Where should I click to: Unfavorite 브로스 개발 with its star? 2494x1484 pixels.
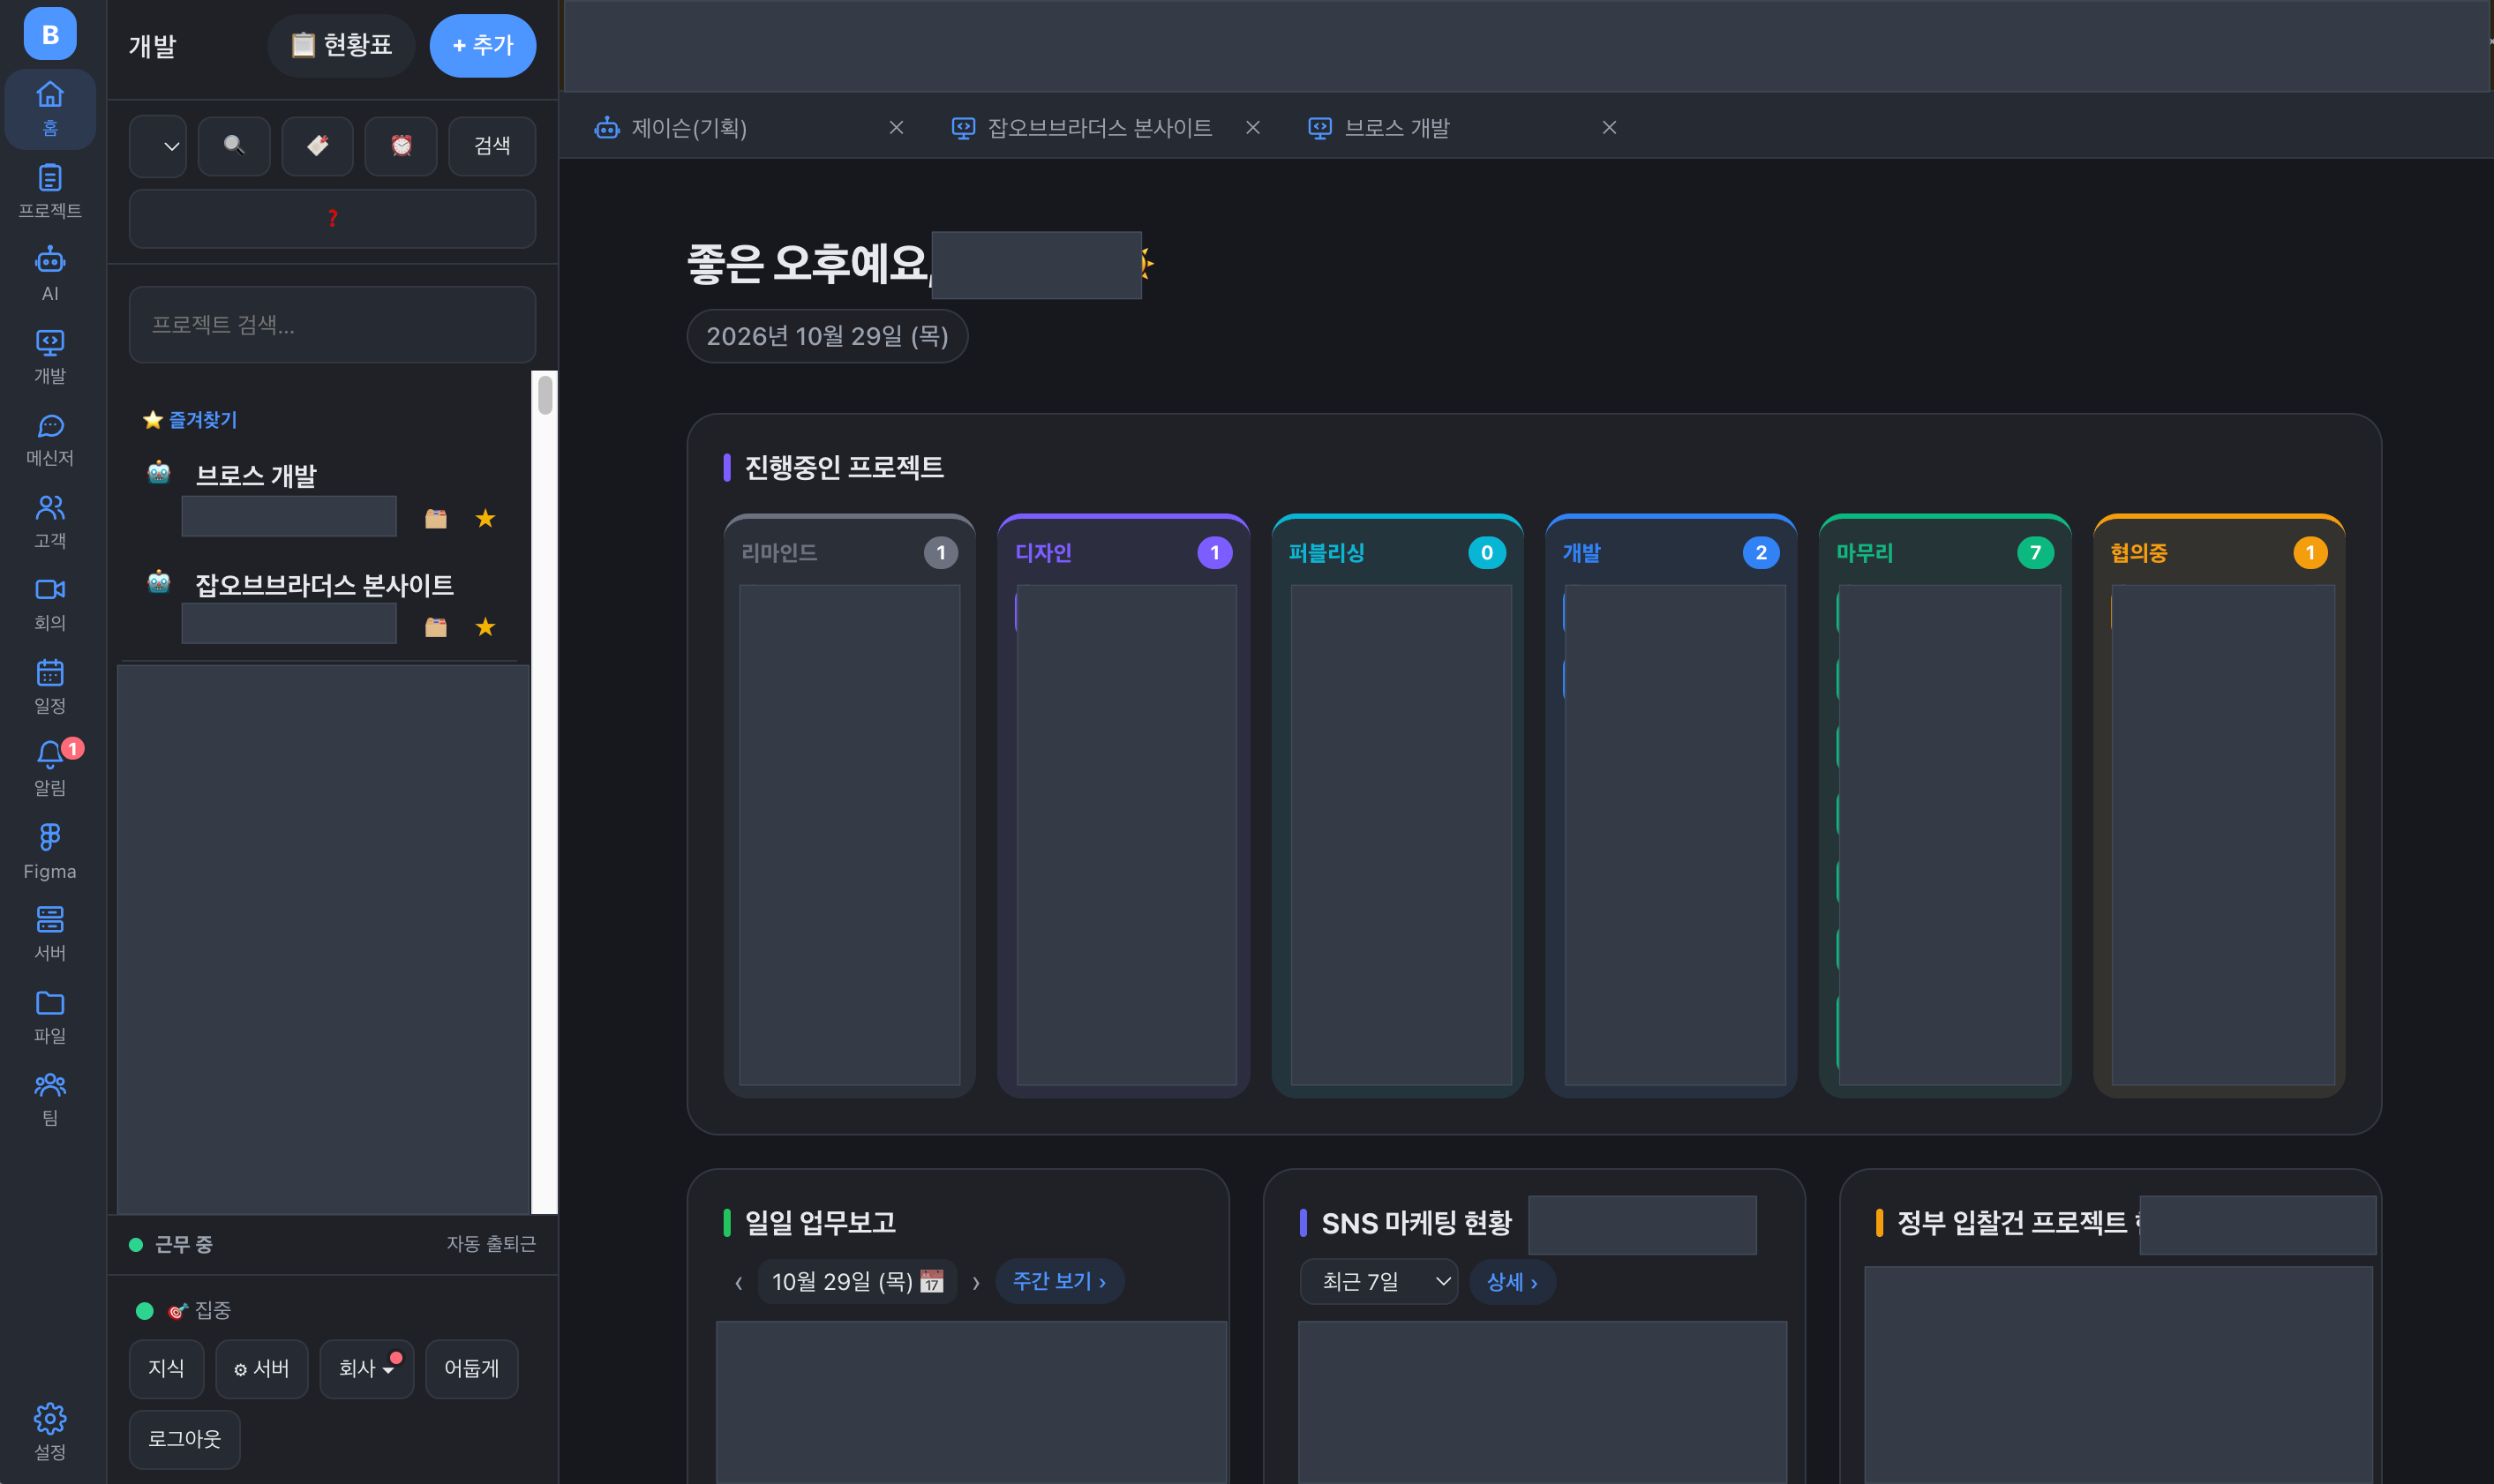tap(485, 518)
